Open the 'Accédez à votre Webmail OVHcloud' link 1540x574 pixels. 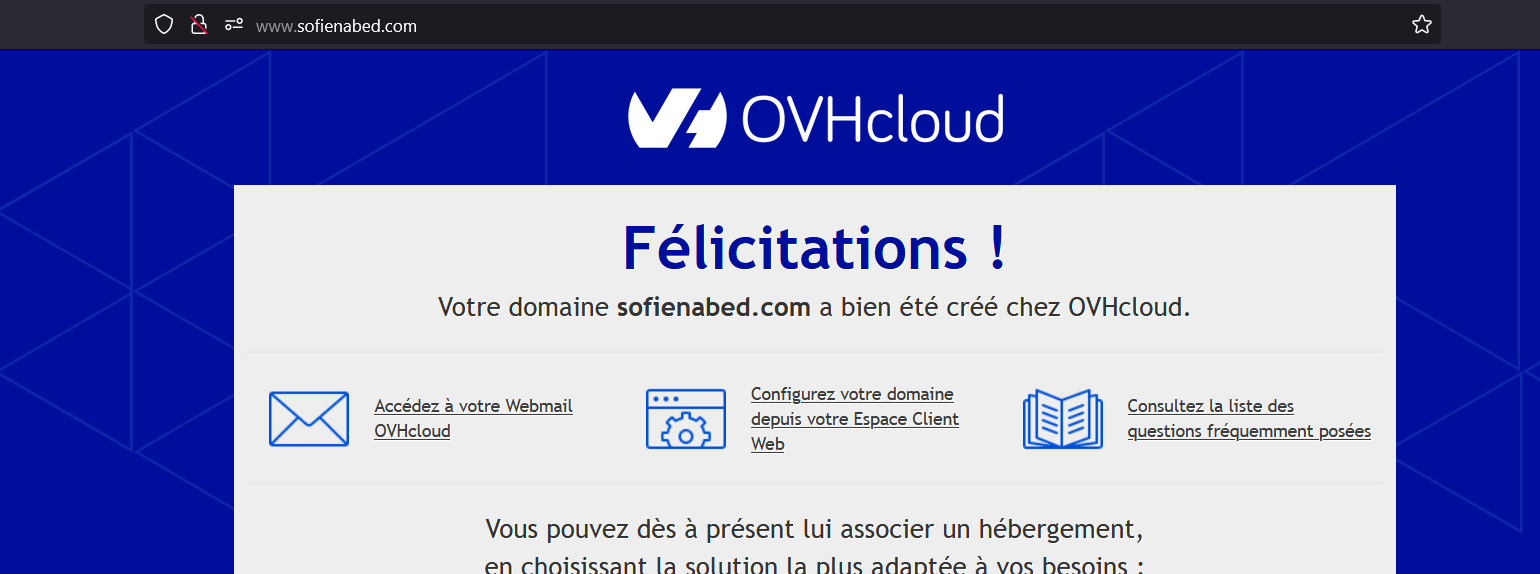(472, 418)
